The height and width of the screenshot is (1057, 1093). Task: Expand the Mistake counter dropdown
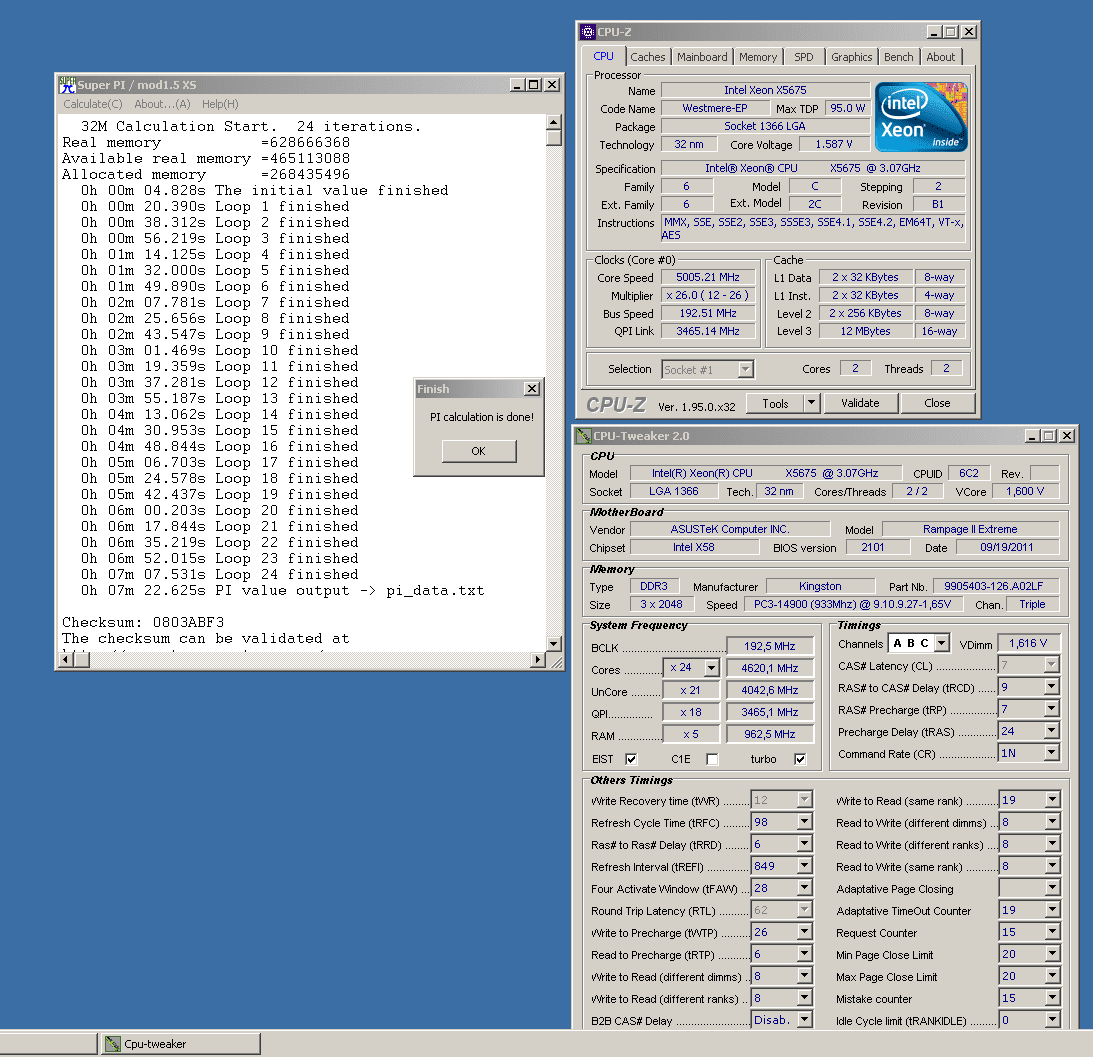(1052, 998)
